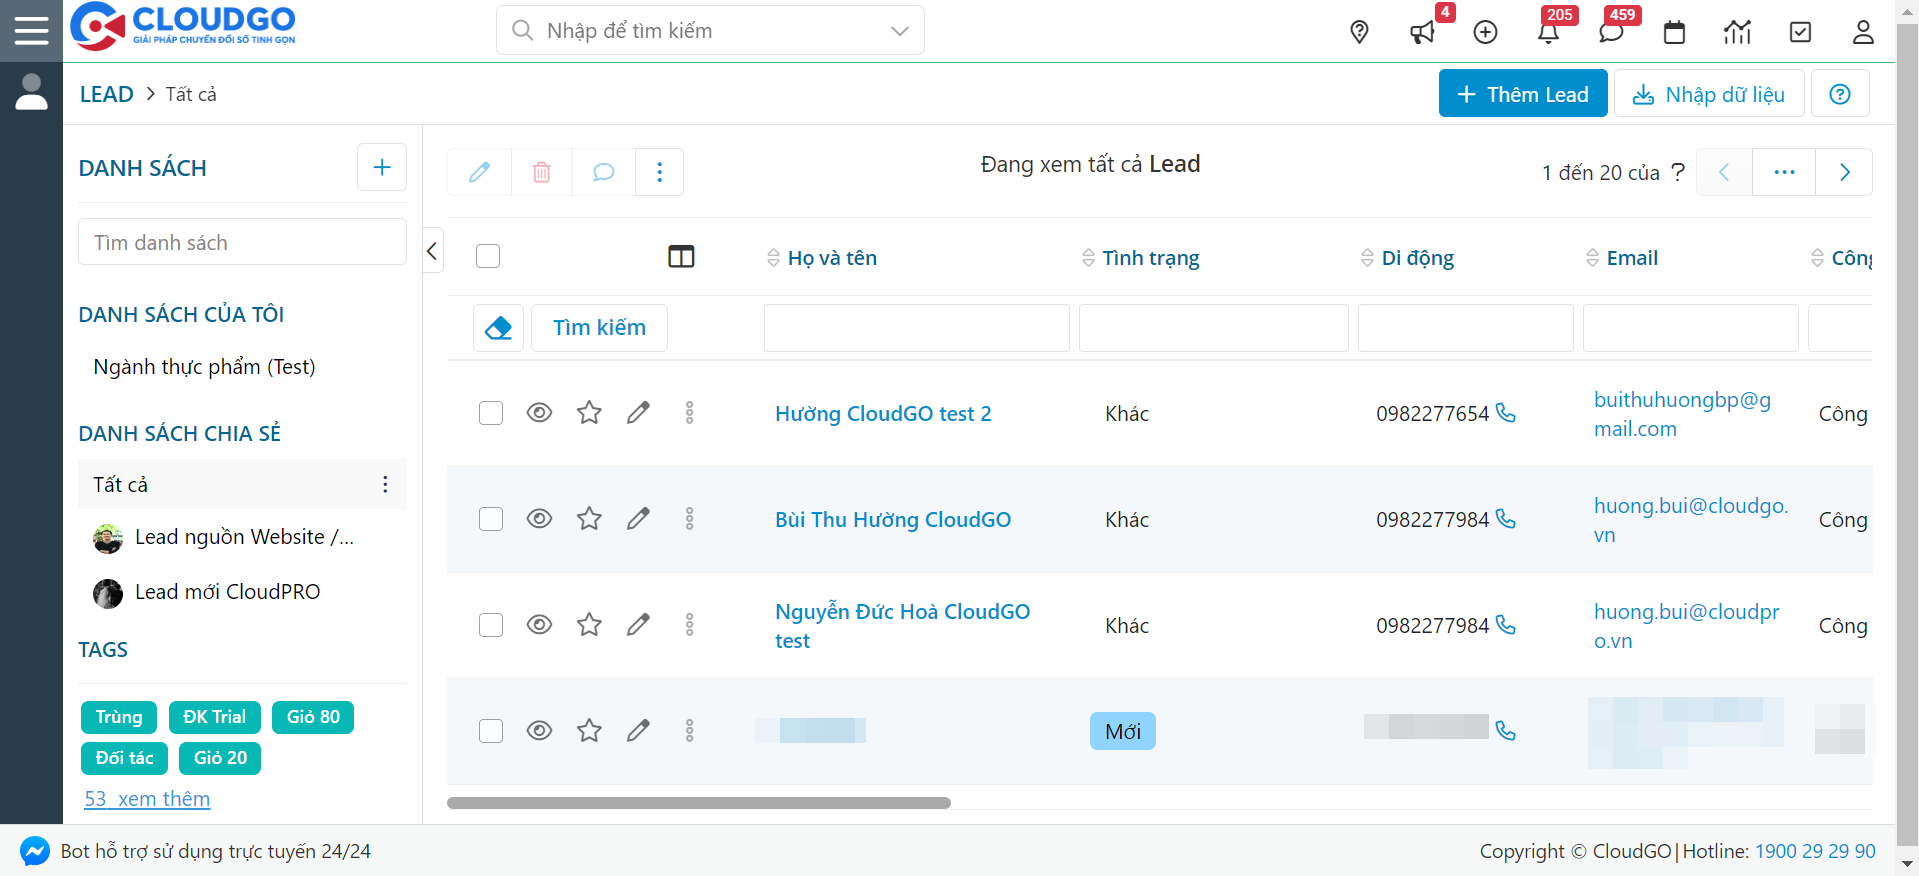The image size is (1919, 876).
Task: Select checkbox for Nguyễn Đức Hoà CloudGO test
Action: tap(491, 625)
